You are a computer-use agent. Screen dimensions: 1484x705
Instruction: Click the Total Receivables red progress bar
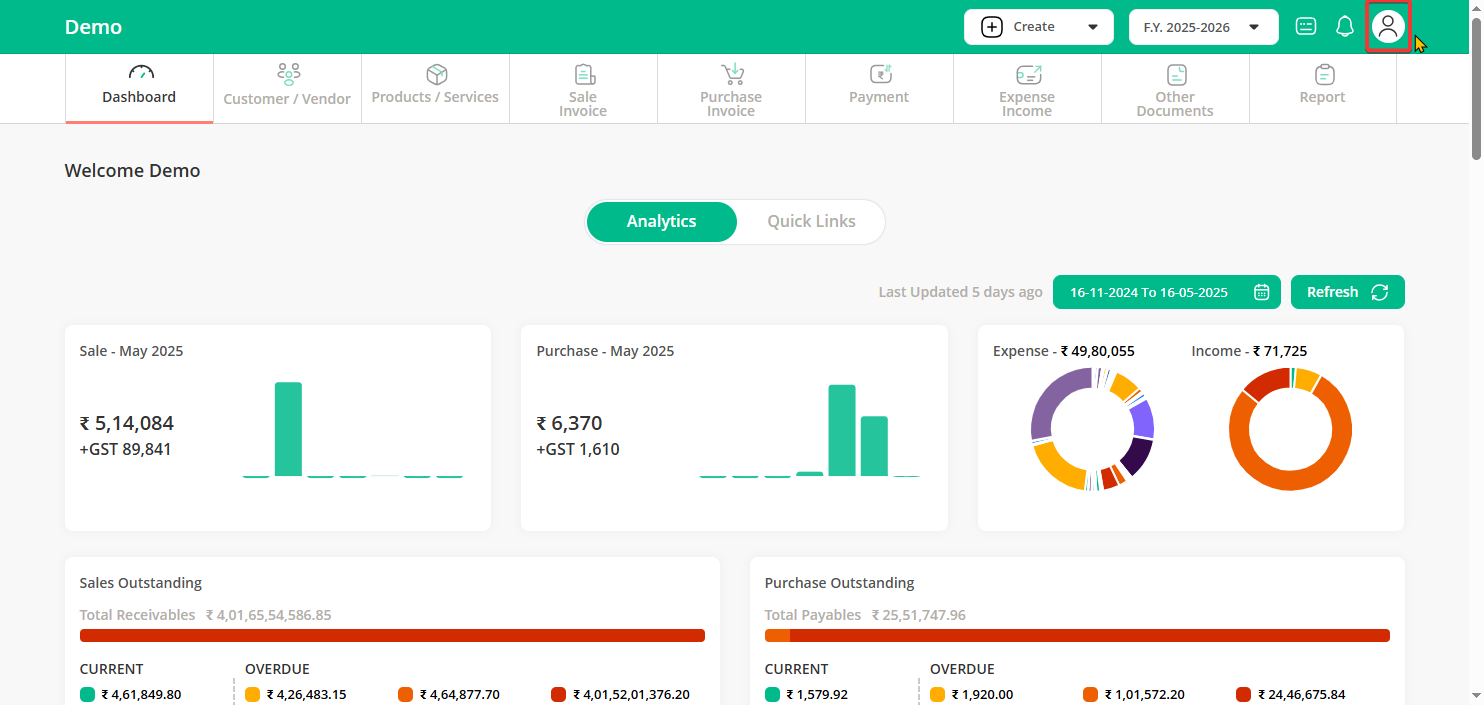tap(392, 635)
